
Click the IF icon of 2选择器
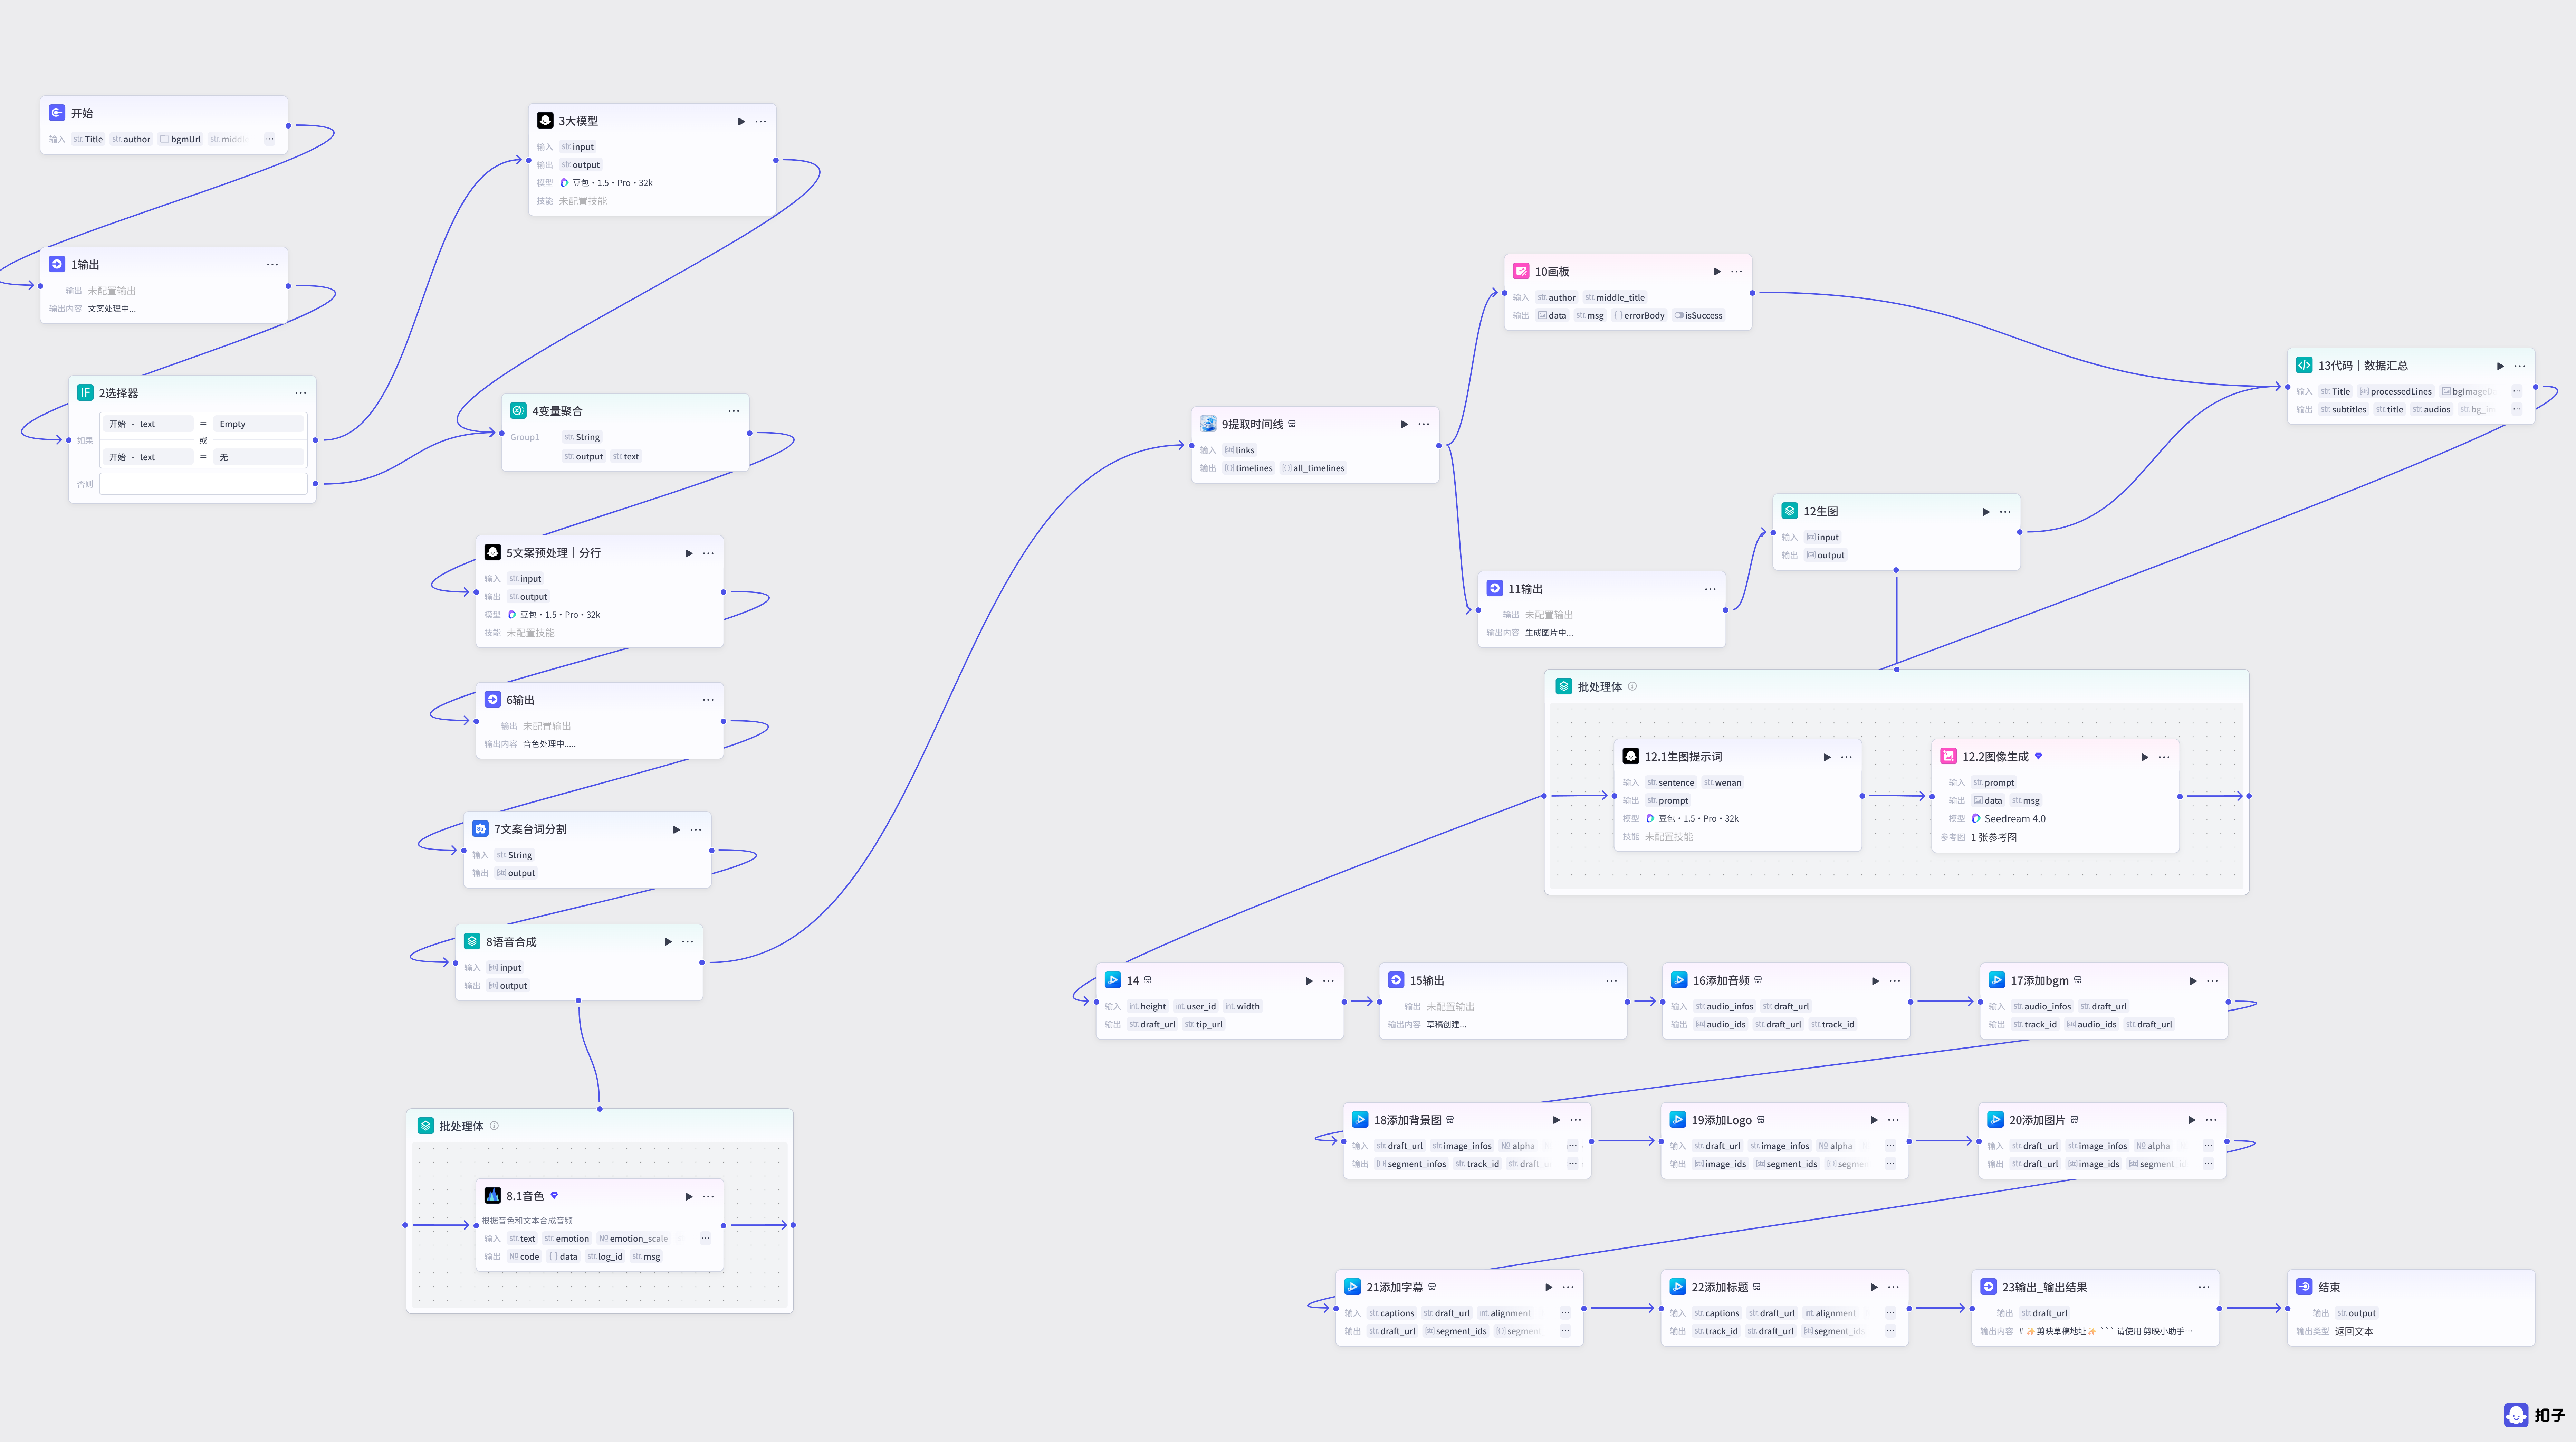pyautogui.click(x=85, y=393)
